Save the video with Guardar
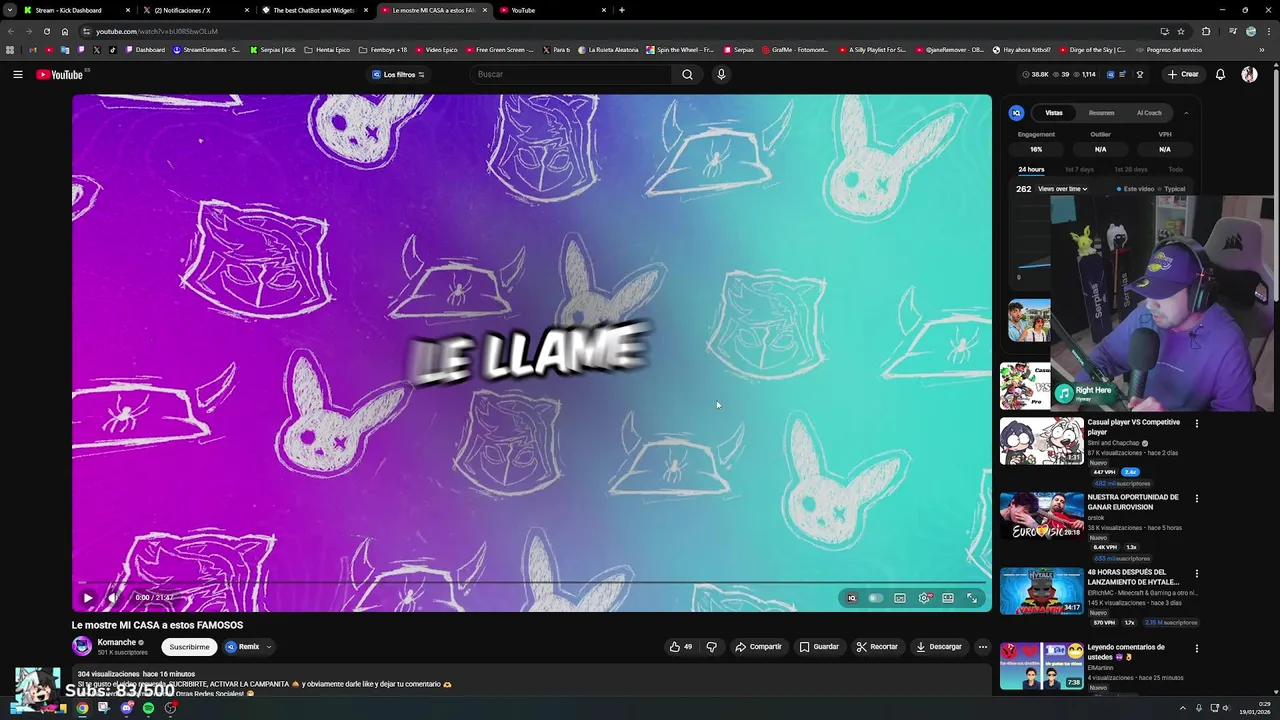The image size is (1280, 720). 819,647
